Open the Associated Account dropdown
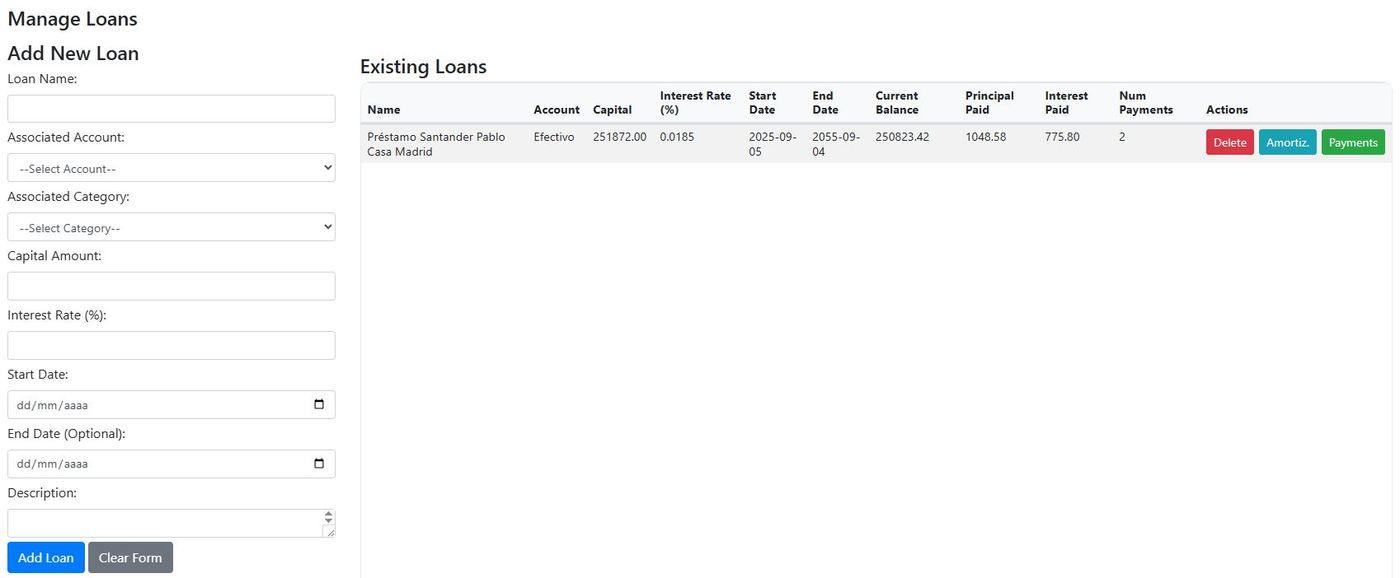Viewport: 1400px width, 578px height. [x=170, y=167]
